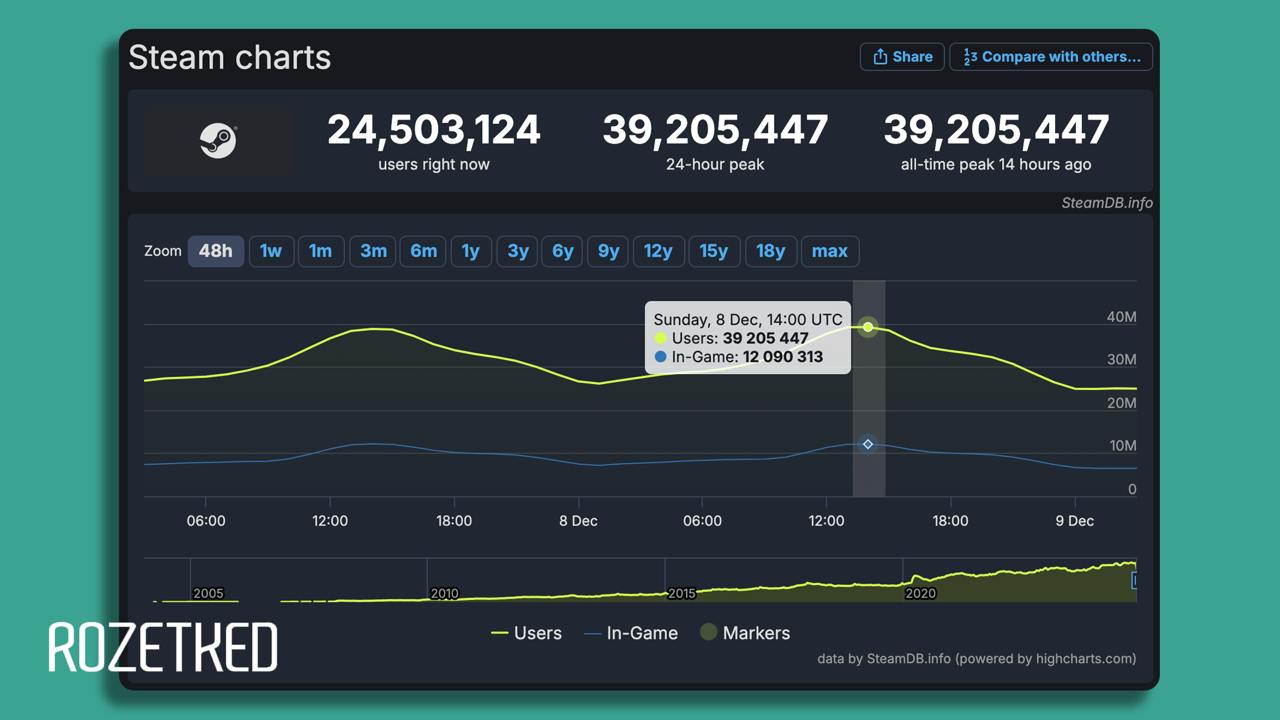Click the all-time peak value
1280x720 pixels.
point(996,130)
